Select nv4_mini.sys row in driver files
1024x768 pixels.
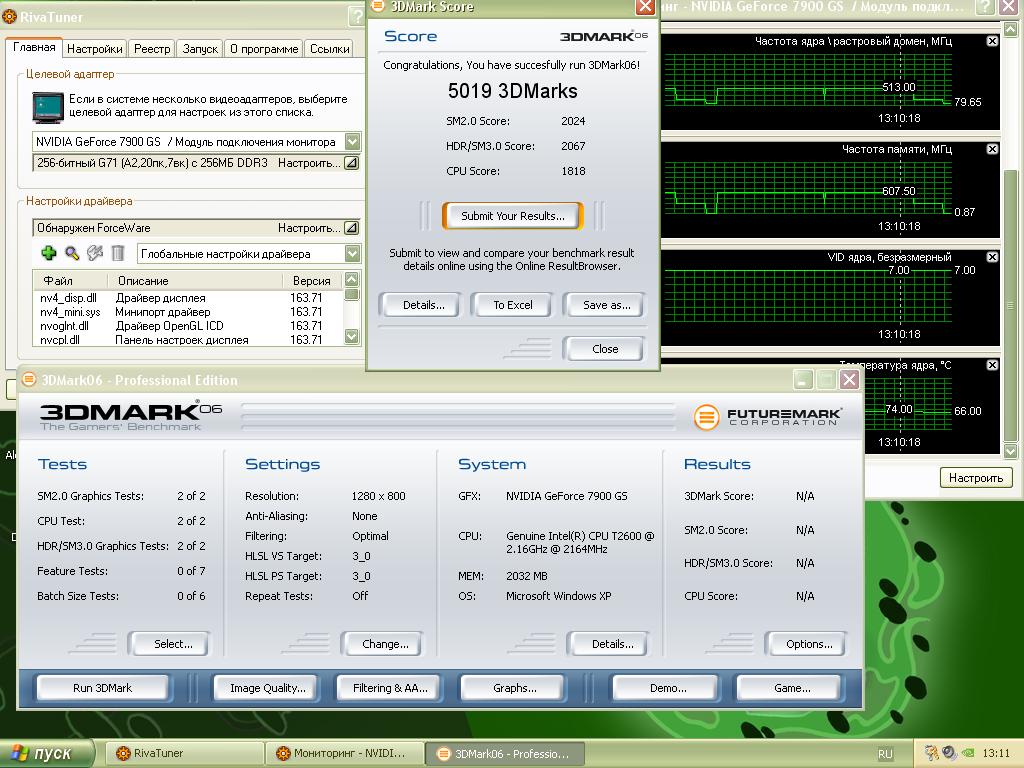[188, 312]
